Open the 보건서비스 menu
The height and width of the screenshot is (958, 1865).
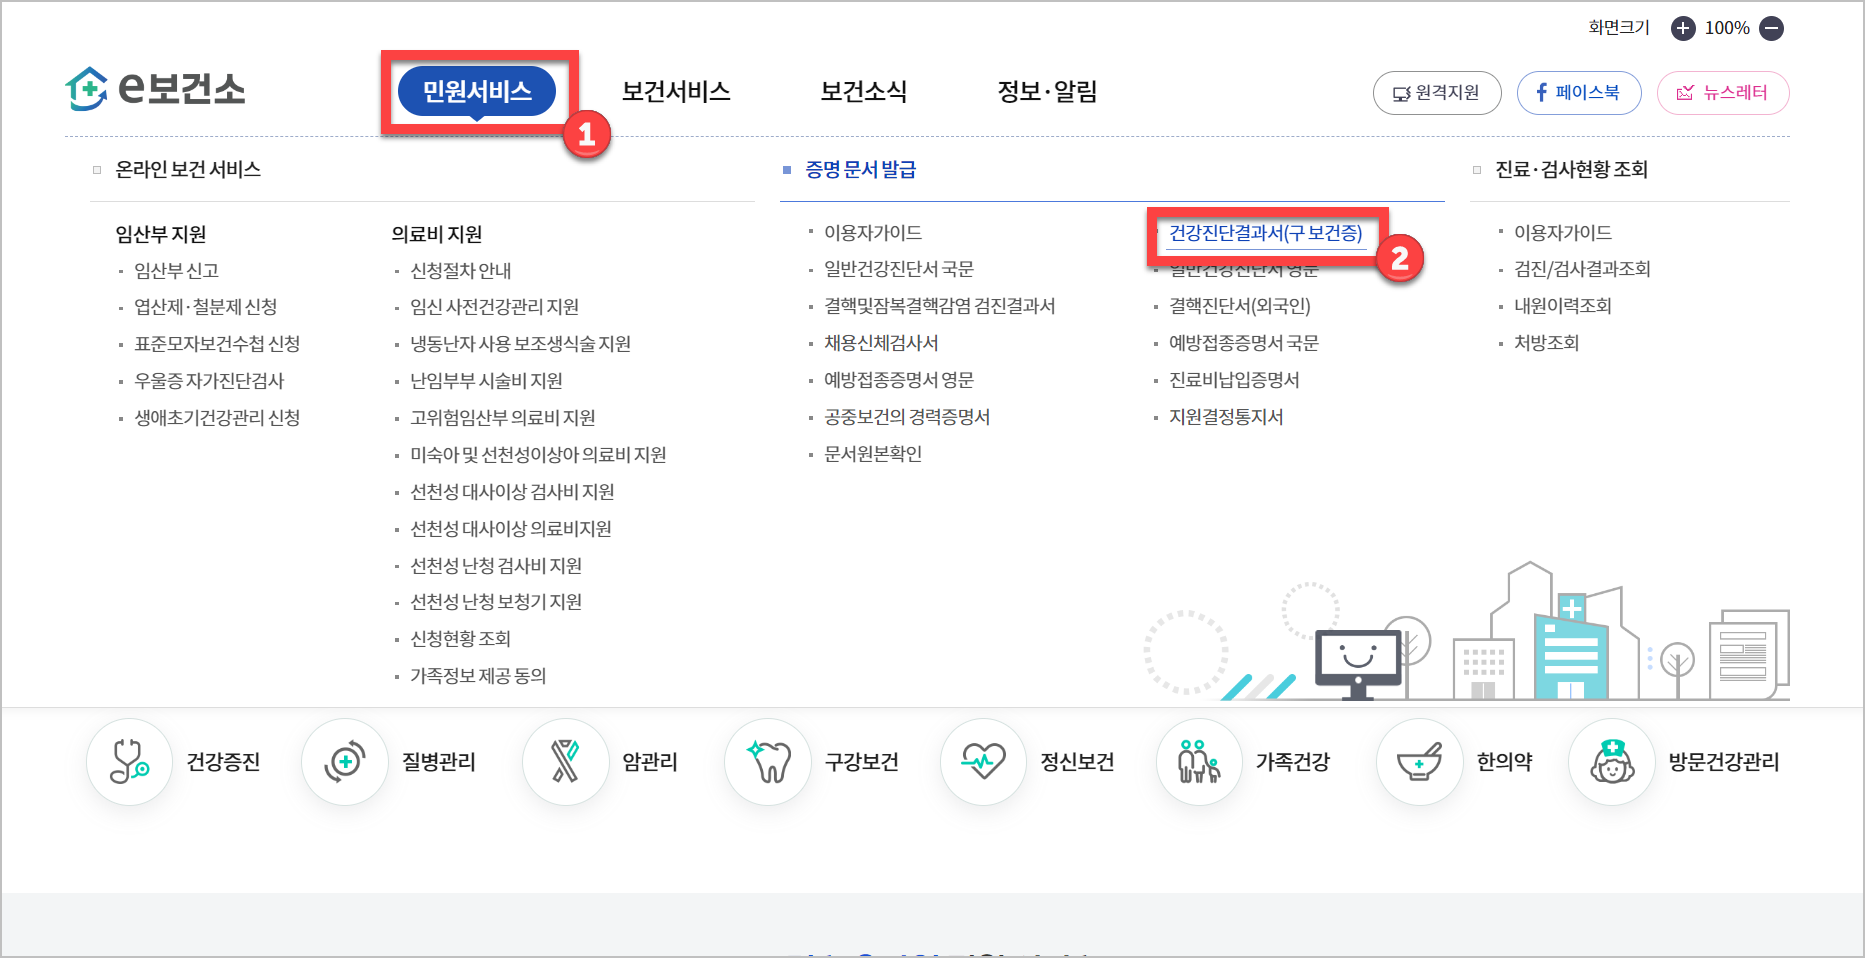[676, 91]
